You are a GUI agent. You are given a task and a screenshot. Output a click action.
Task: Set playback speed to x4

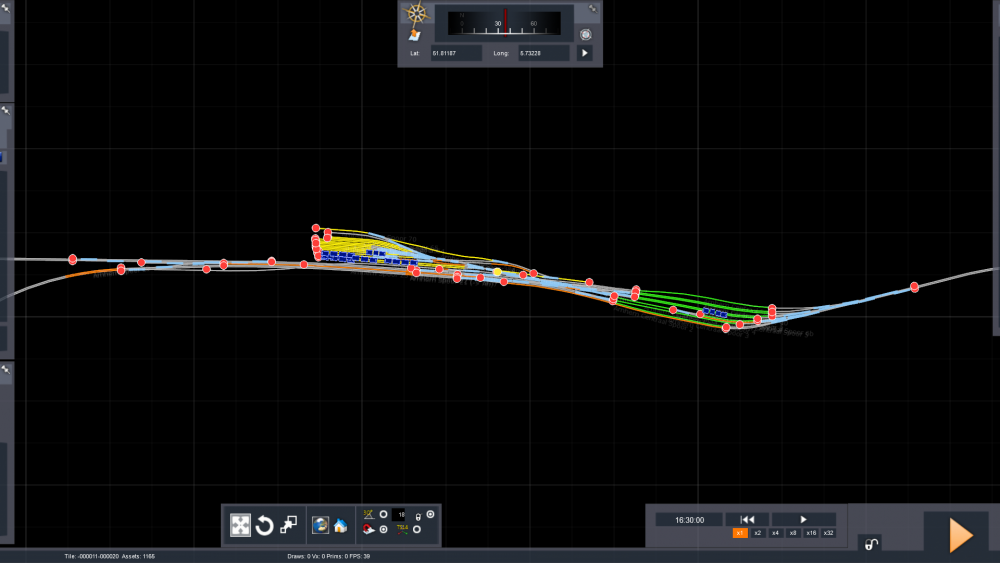click(775, 534)
